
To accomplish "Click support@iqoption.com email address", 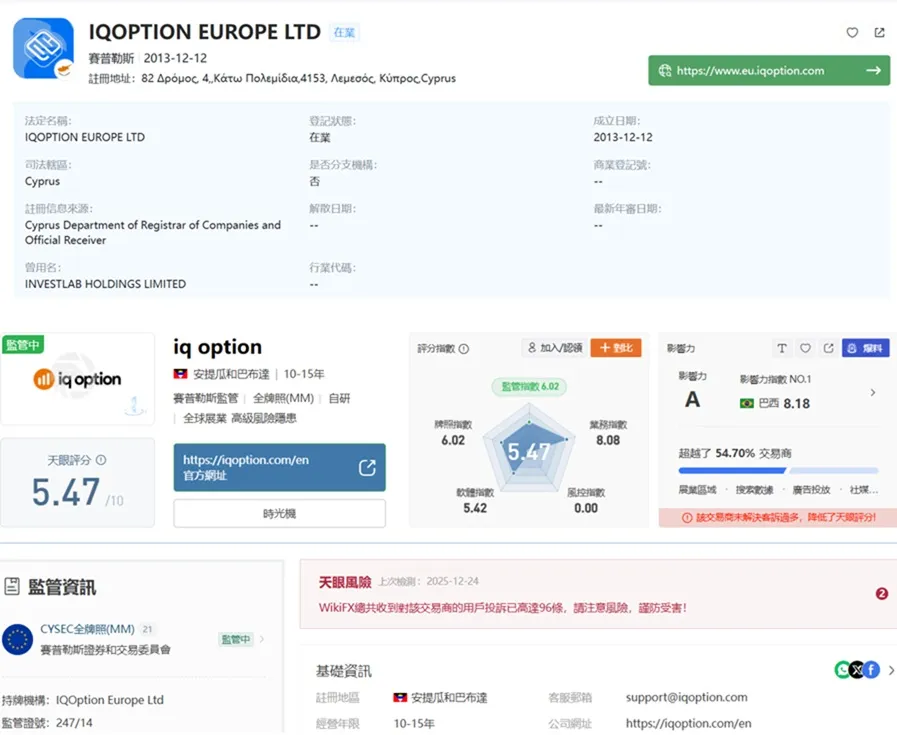I will 686,697.
